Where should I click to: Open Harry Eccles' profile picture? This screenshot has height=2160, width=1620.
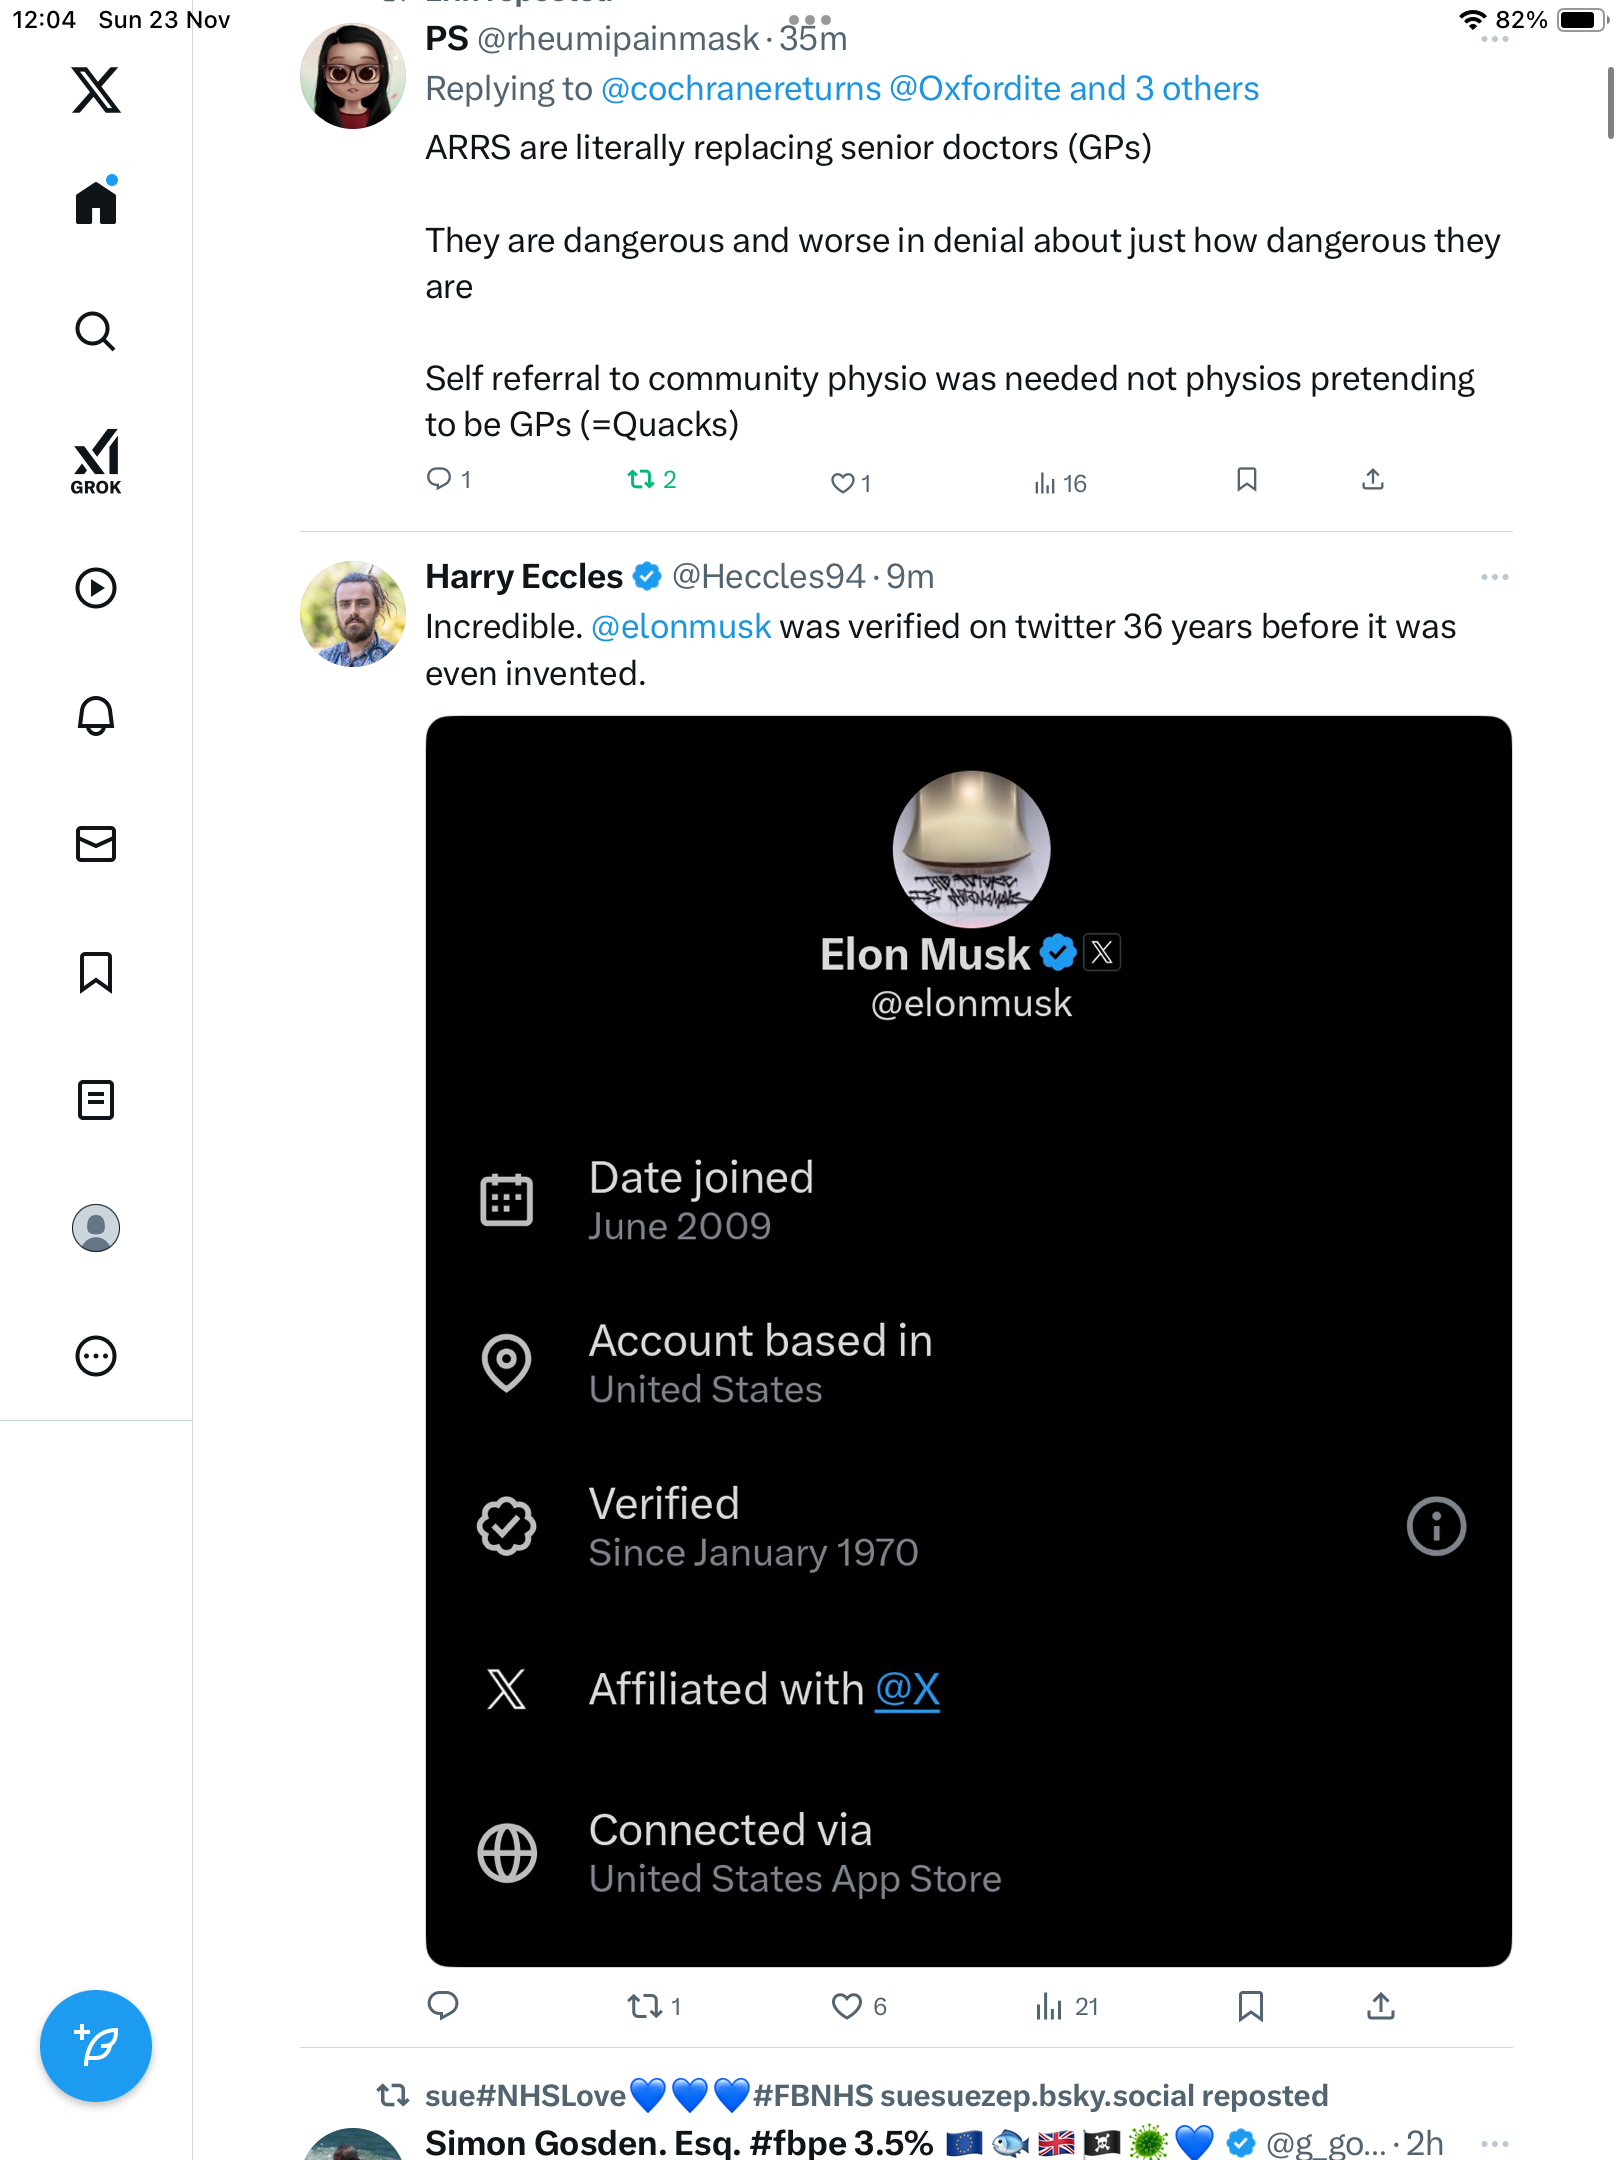pos(353,614)
